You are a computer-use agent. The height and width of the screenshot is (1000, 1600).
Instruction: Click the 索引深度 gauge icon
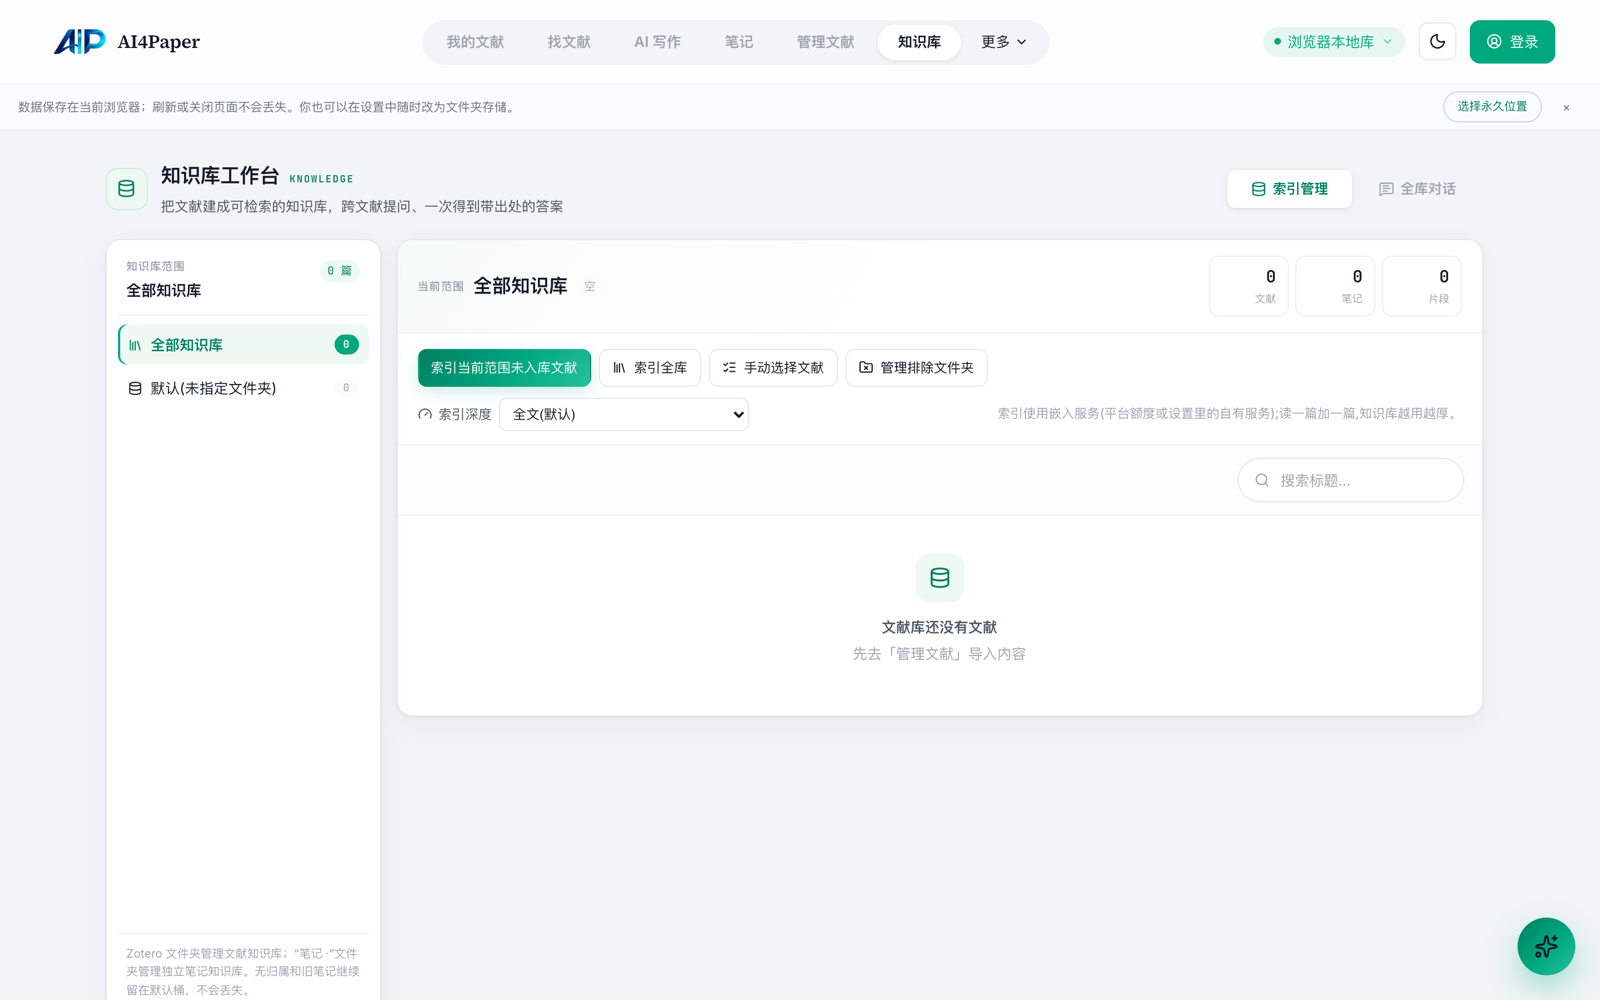pos(425,414)
